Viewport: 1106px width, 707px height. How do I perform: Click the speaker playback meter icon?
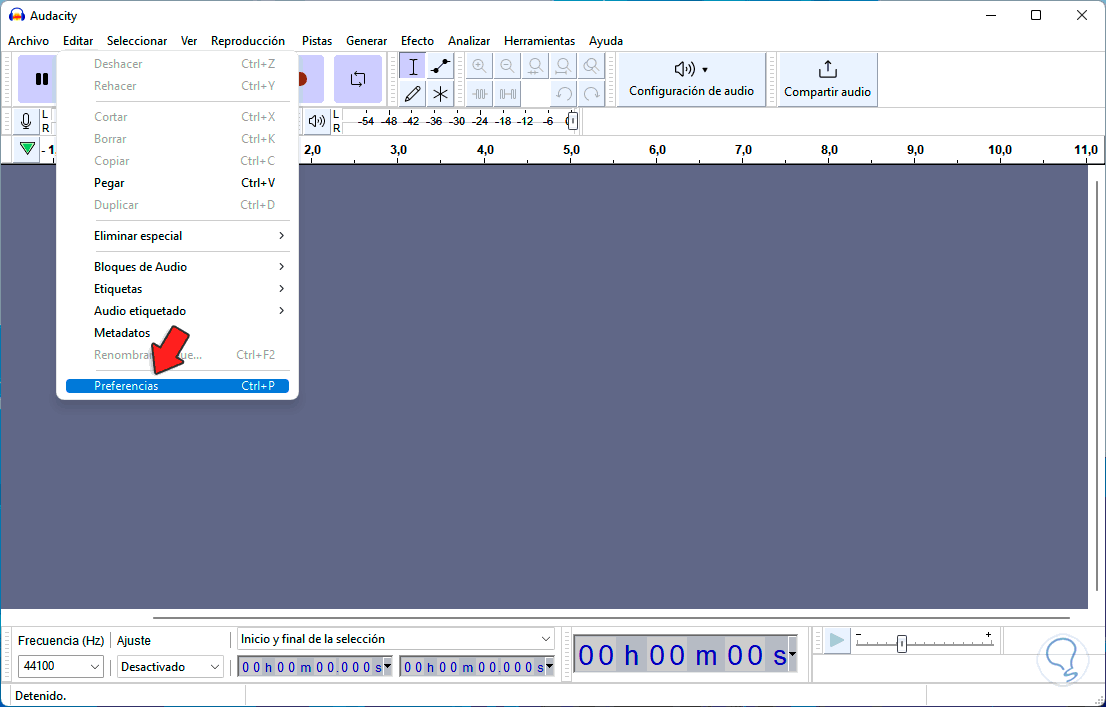(317, 121)
